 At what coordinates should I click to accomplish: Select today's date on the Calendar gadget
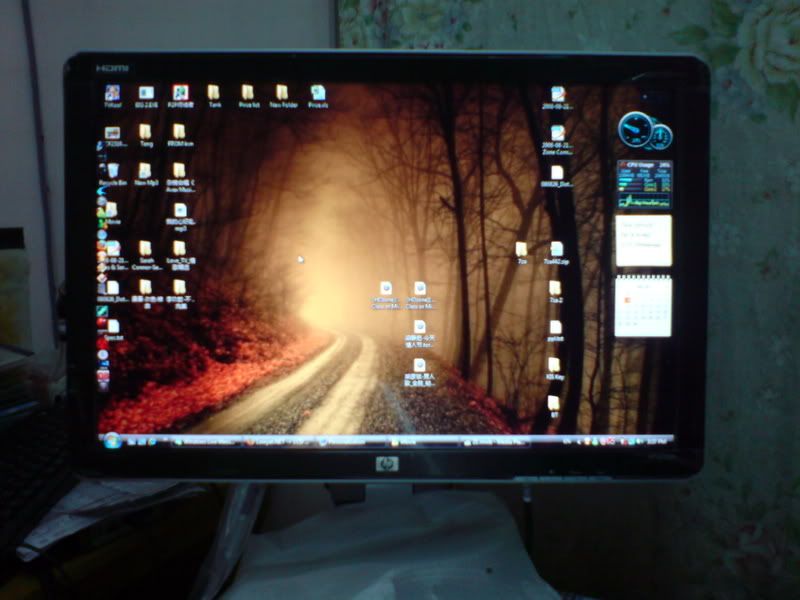626,298
